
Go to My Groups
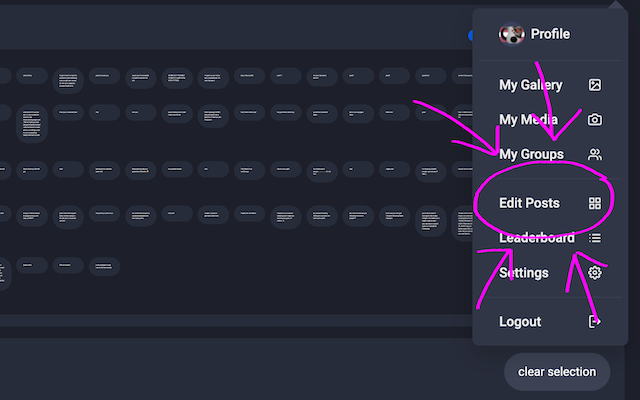click(531, 154)
